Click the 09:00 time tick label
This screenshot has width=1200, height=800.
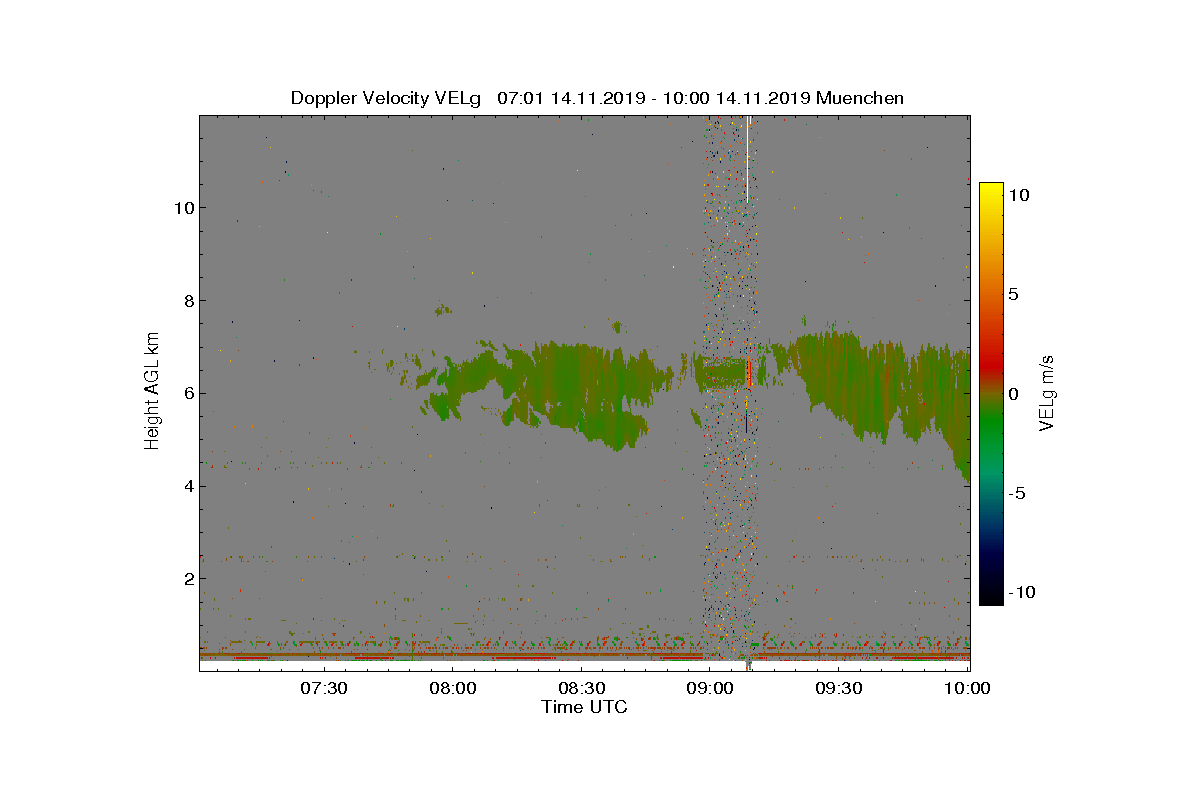coord(710,688)
